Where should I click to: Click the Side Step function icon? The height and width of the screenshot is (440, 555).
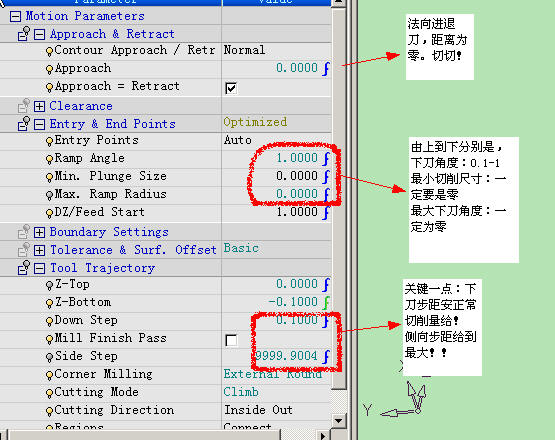(326, 356)
